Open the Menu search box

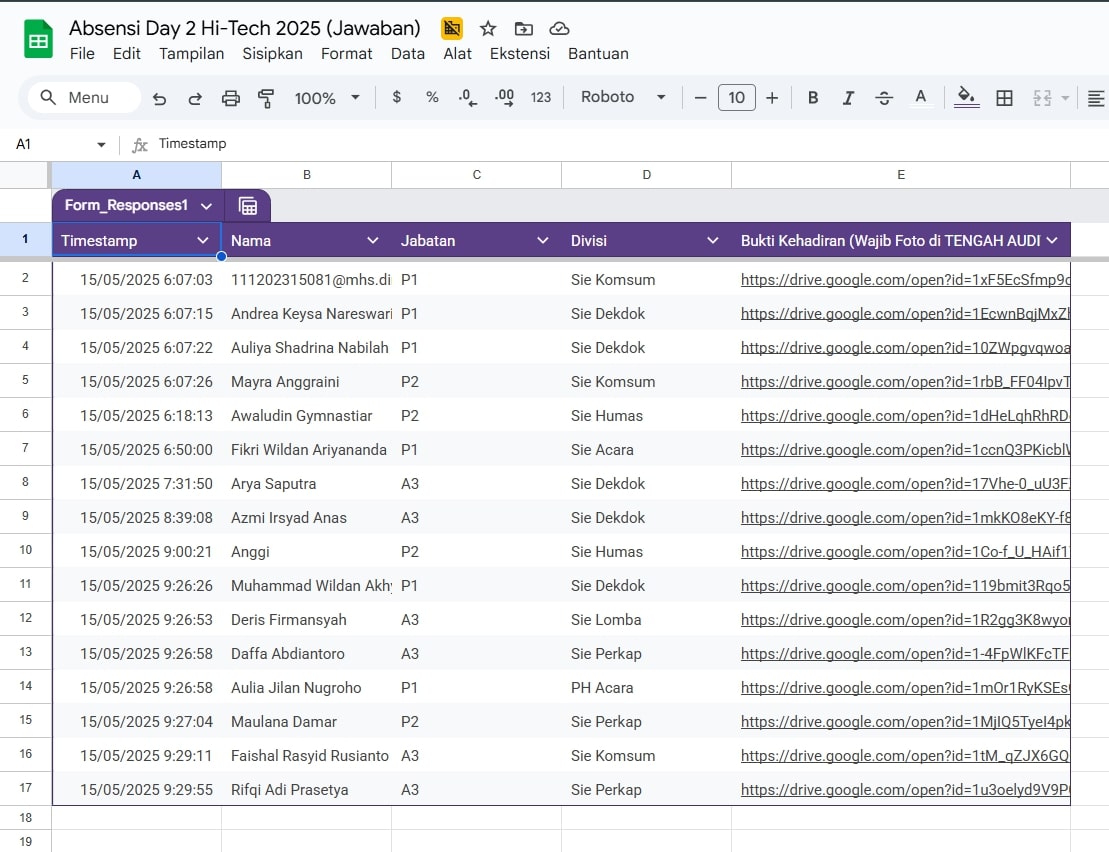tap(83, 98)
